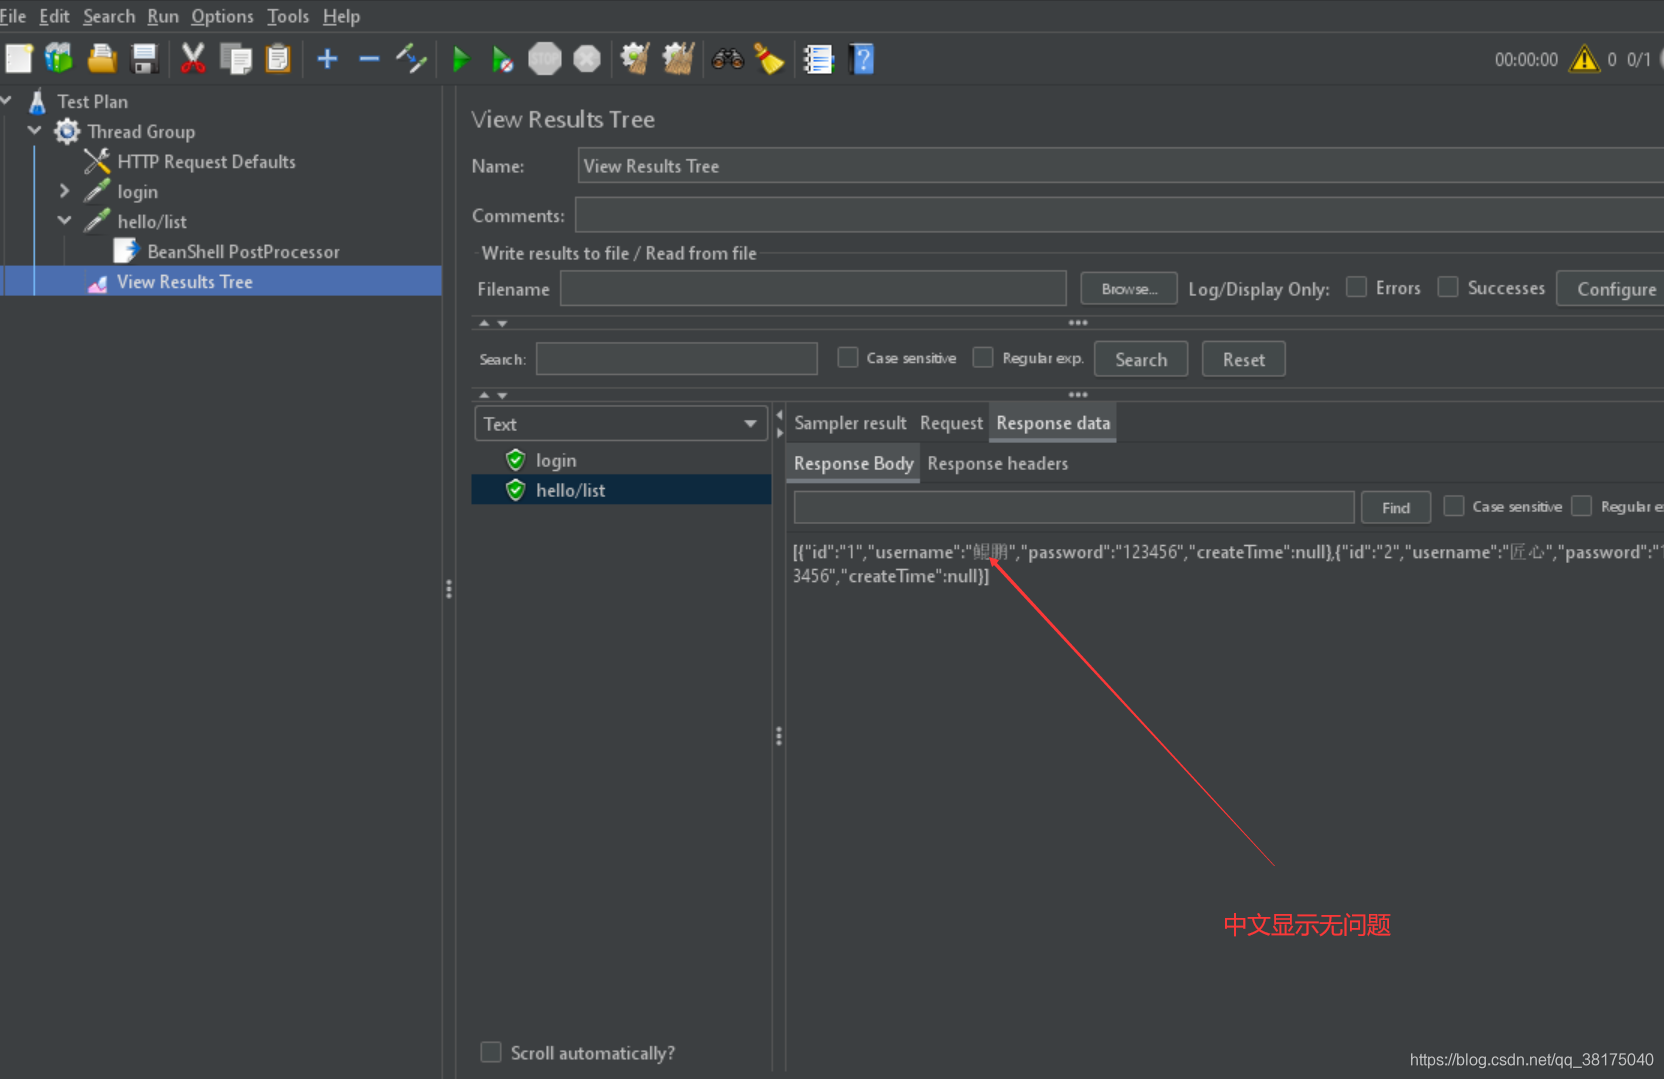1664x1079 pixels.
Task: Open the Text renderer dropdown
Action: 621,424
